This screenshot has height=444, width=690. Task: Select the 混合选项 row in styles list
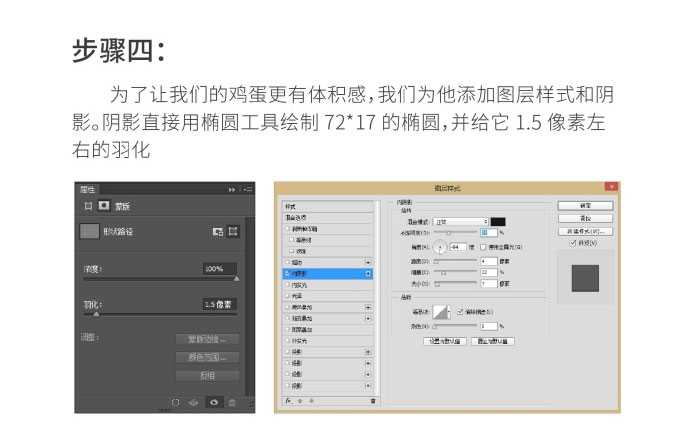(328, 217)
